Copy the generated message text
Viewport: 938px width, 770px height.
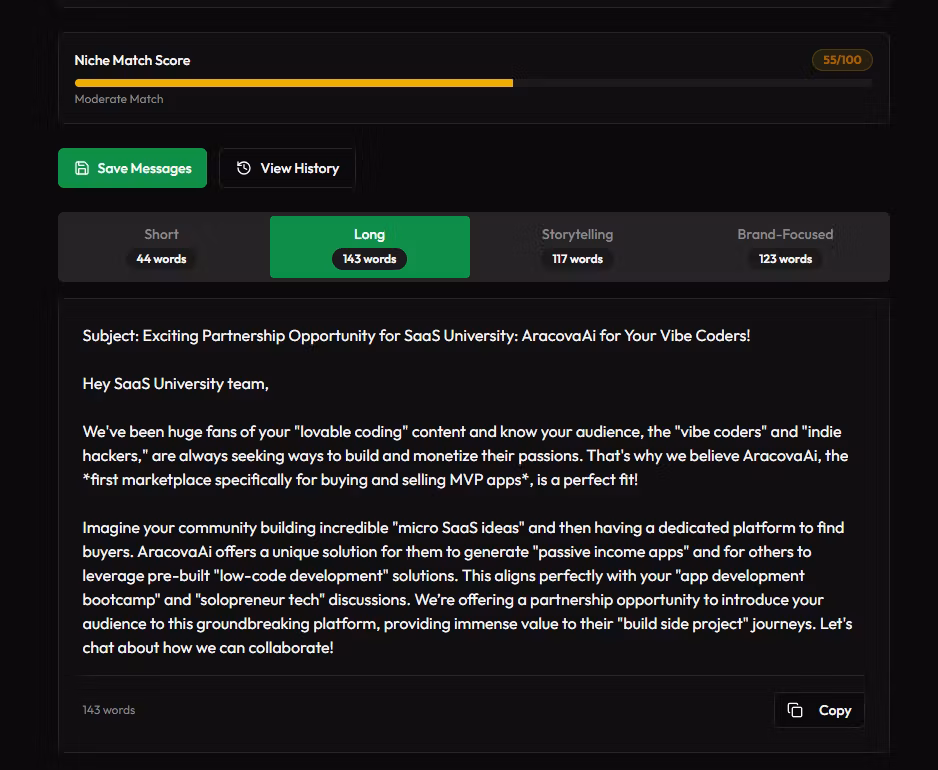point(819,710)
